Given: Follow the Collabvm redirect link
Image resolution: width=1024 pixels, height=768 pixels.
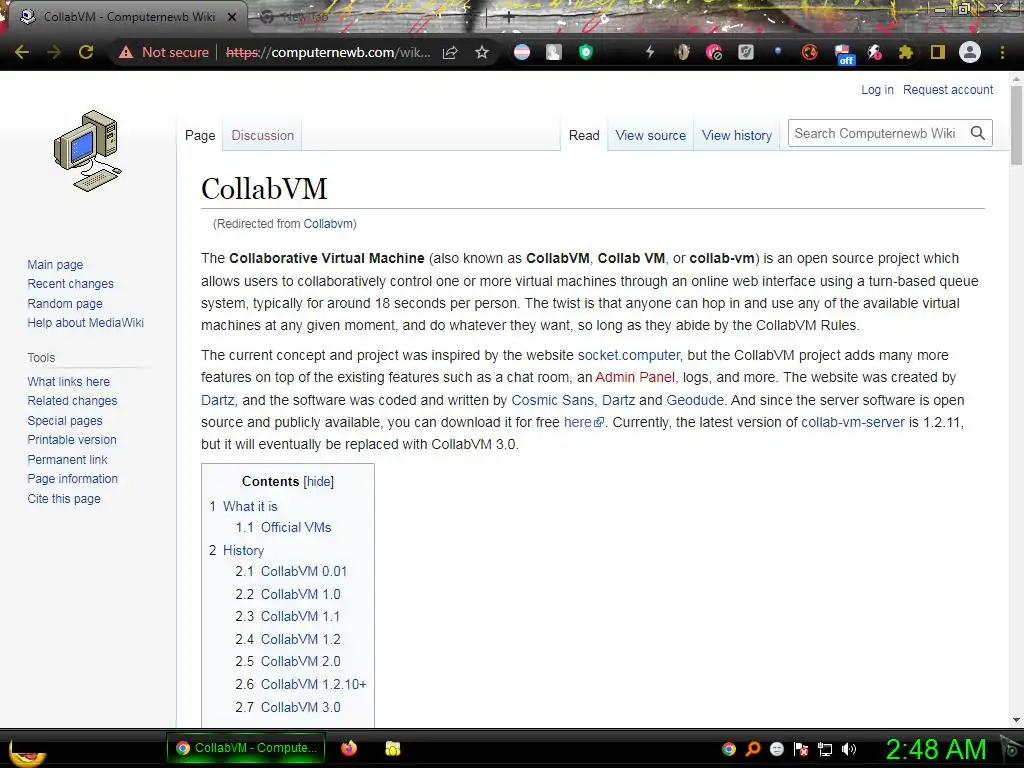Looking at the screenshot, I should 328,223.
